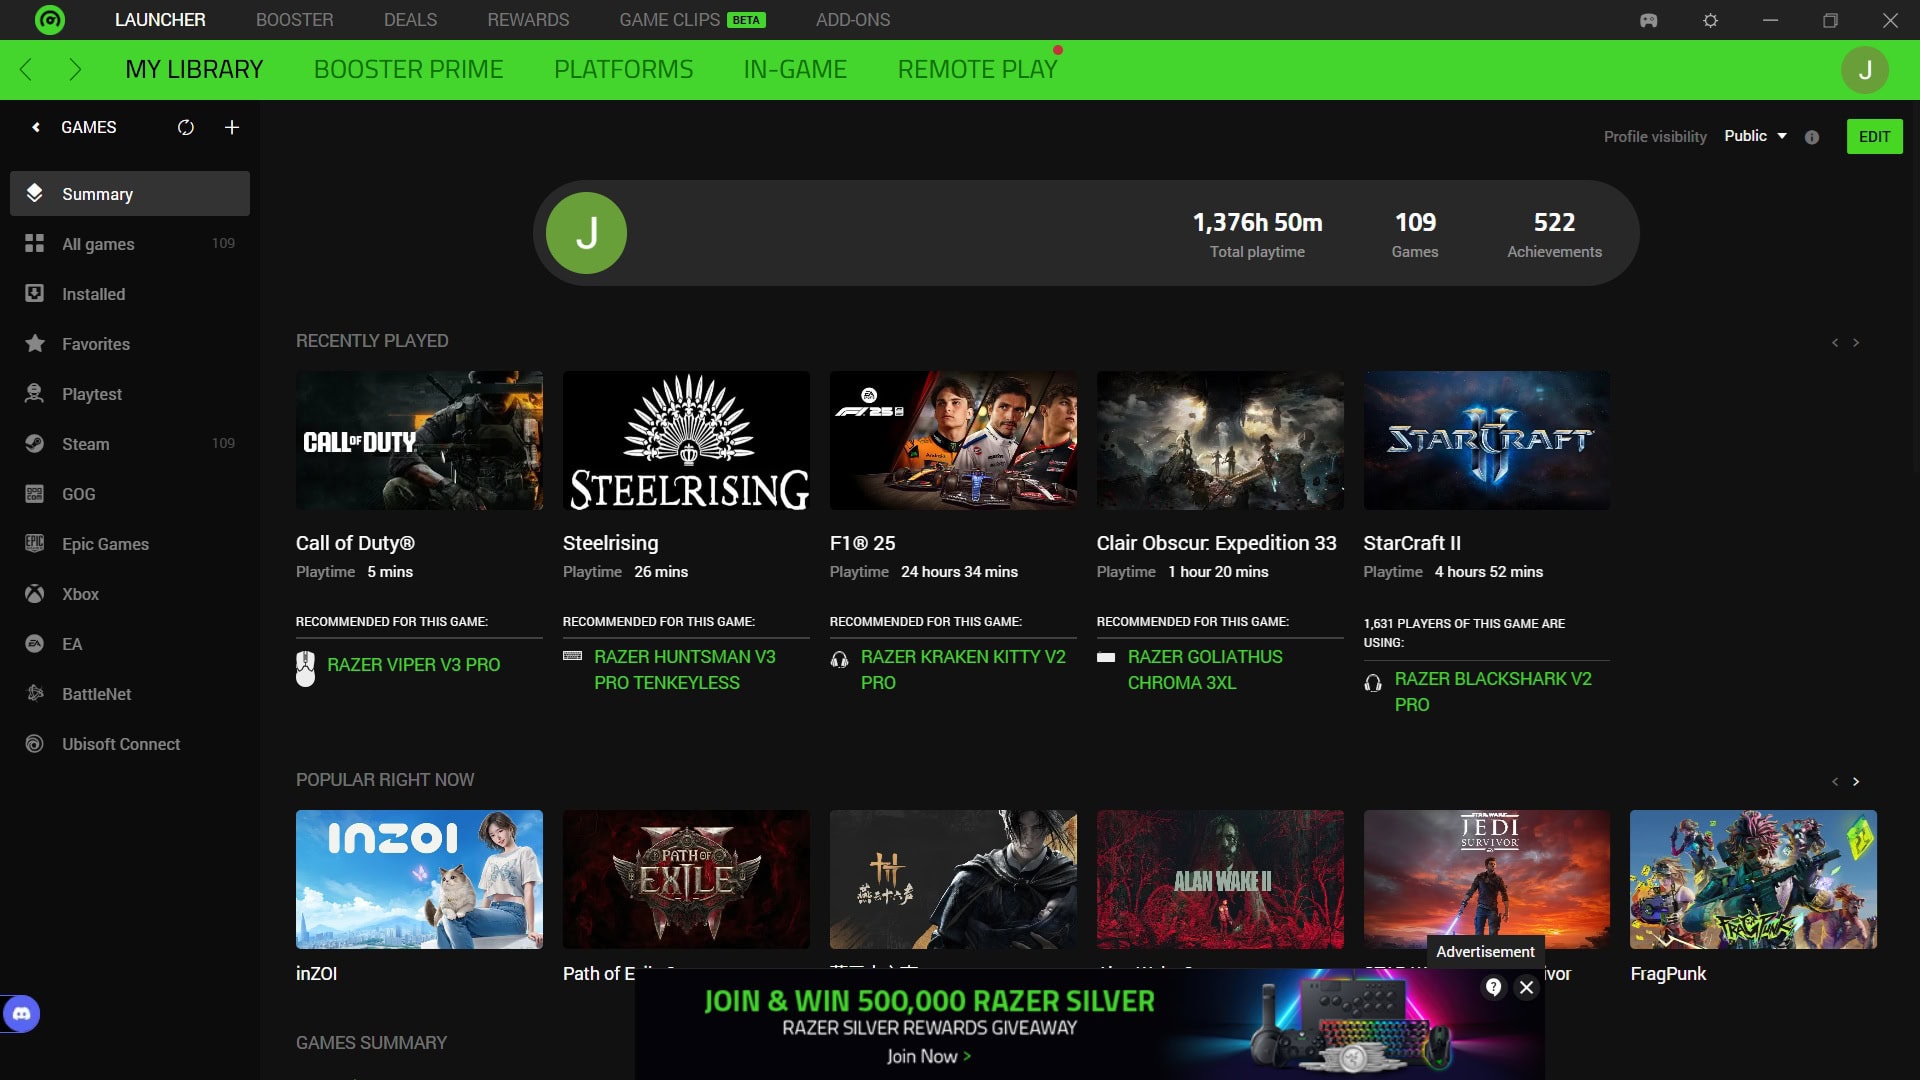The width and height of the screenshot is (1920, 1080).
Task: Open the REMOTE PLAY sub-tab
Action: (977, 69)
